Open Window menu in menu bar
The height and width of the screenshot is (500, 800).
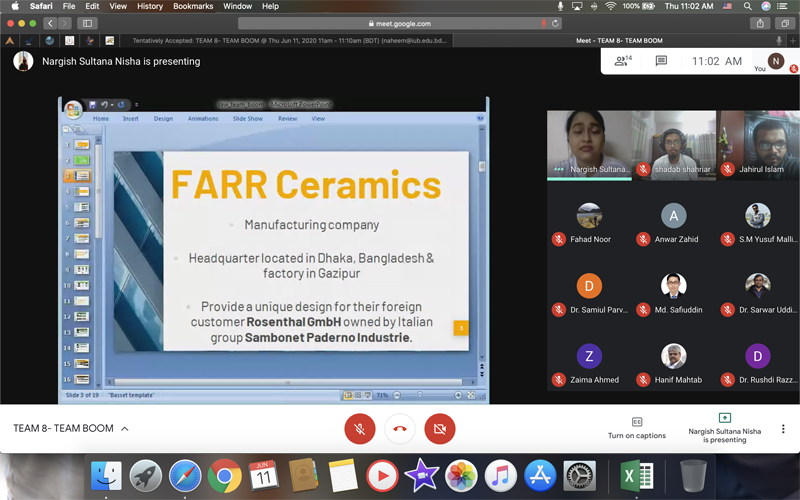[x=237, y=6]
